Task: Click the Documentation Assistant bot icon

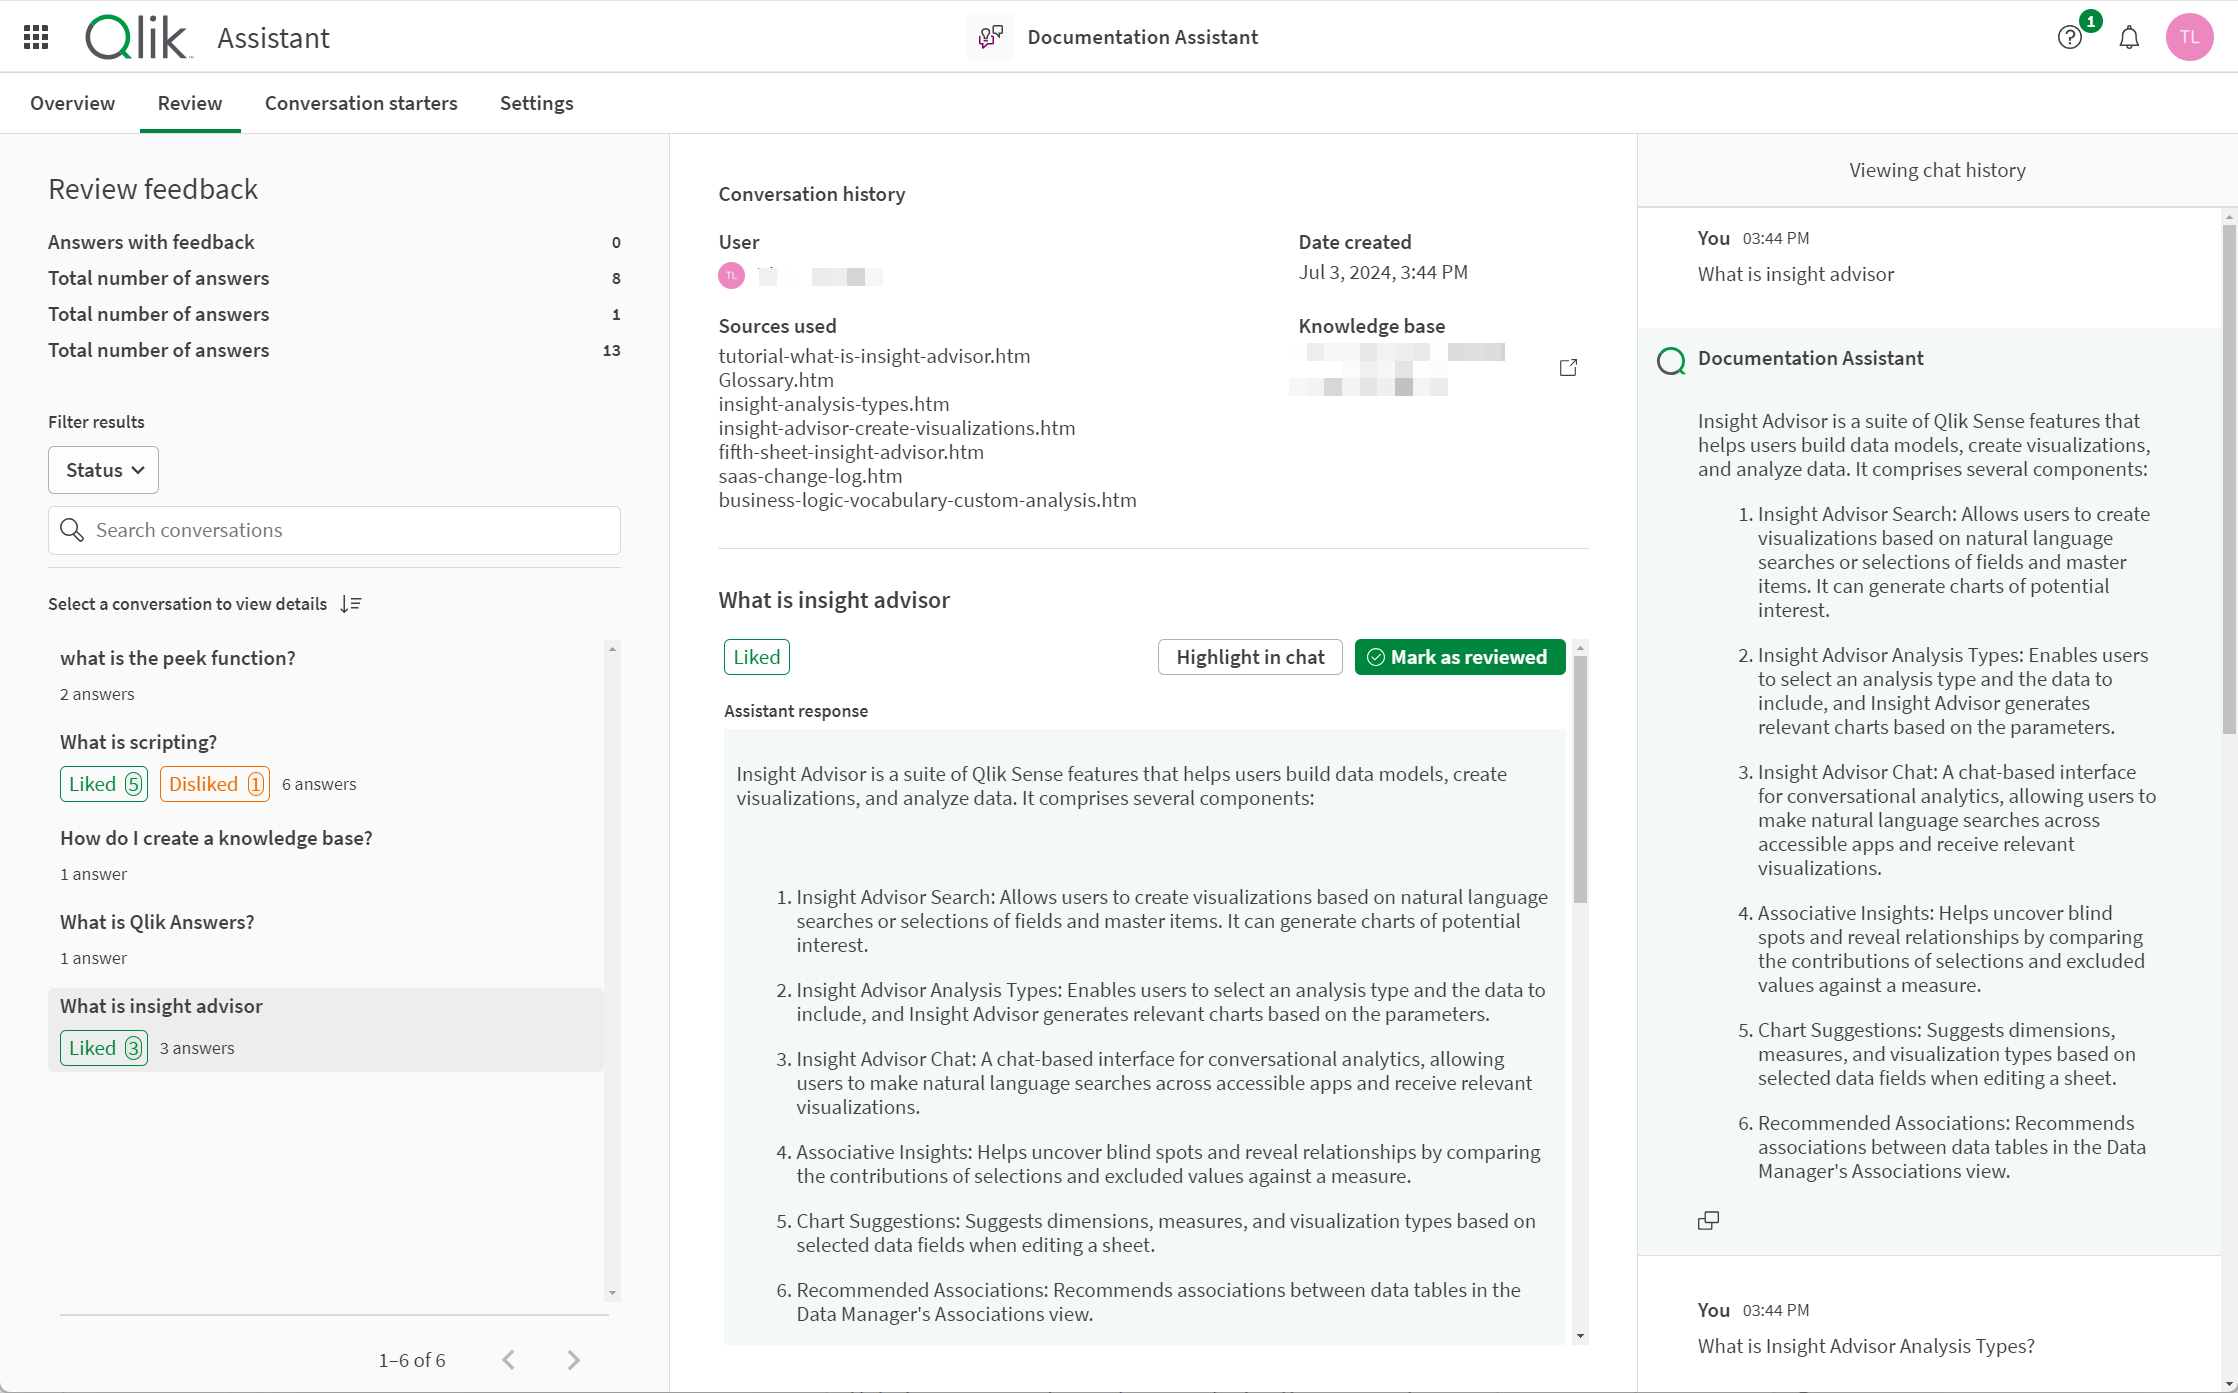Action: click(x=991, y=37)
